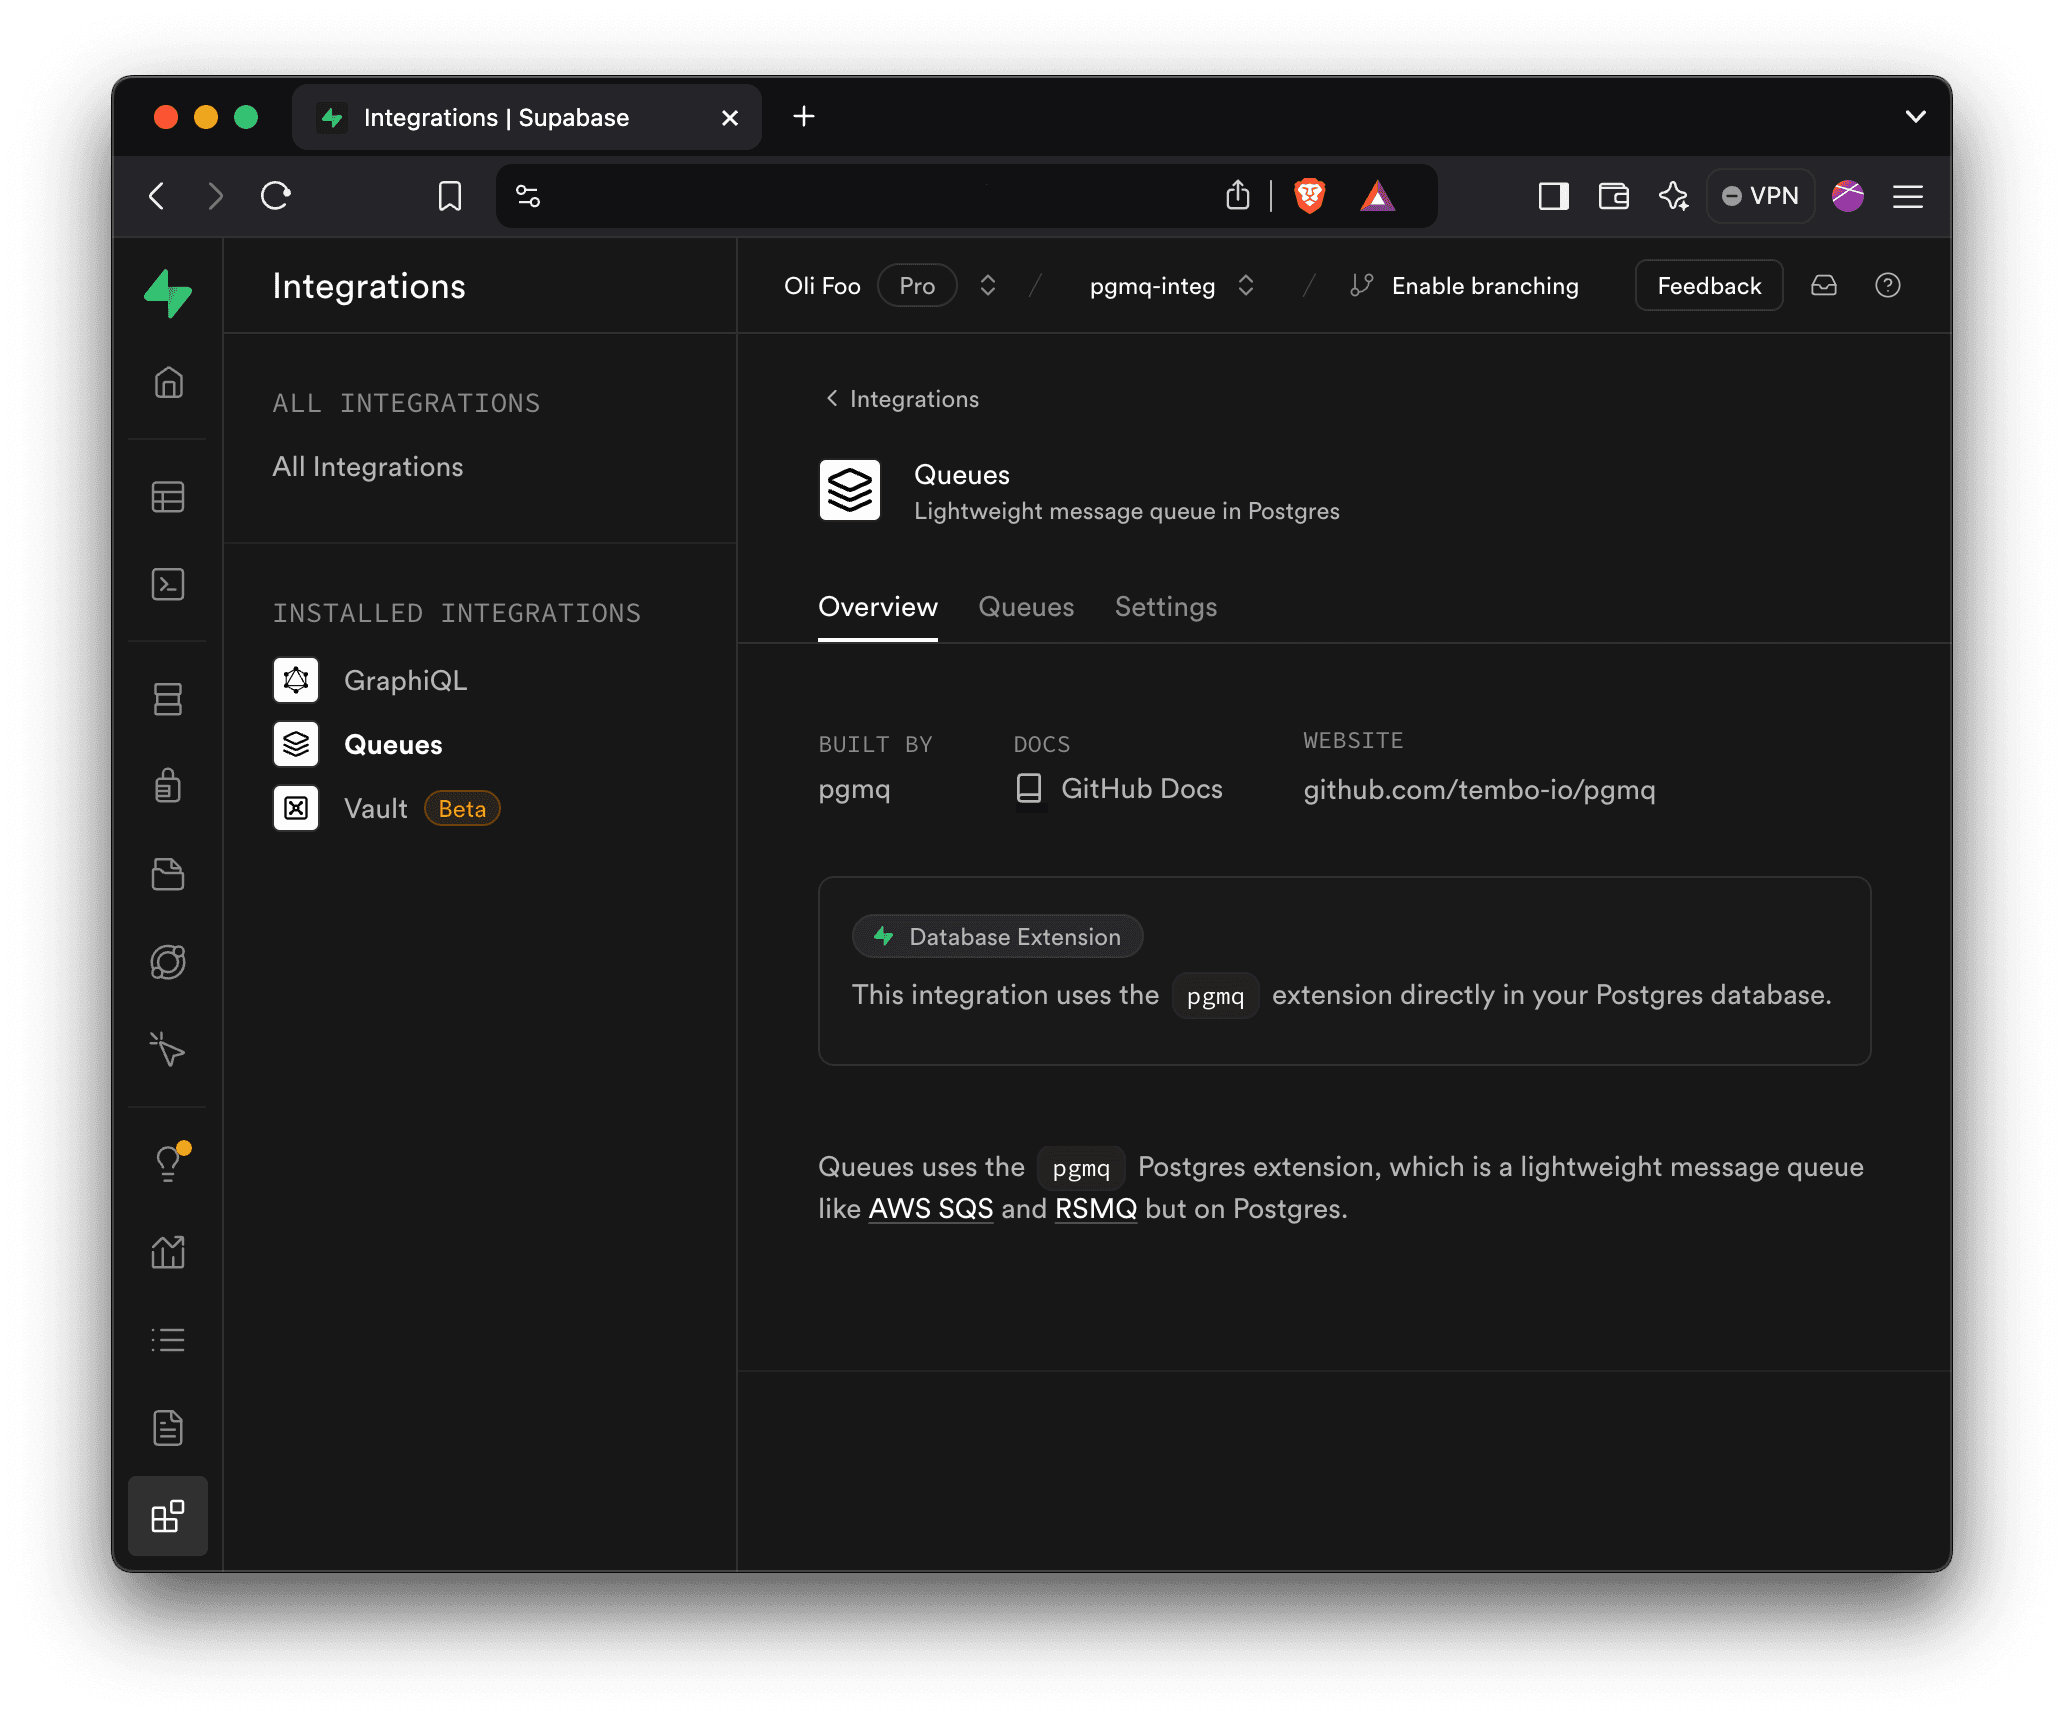
Task: Open Reports using the chart icon
Action: (x=168, y=1253)
